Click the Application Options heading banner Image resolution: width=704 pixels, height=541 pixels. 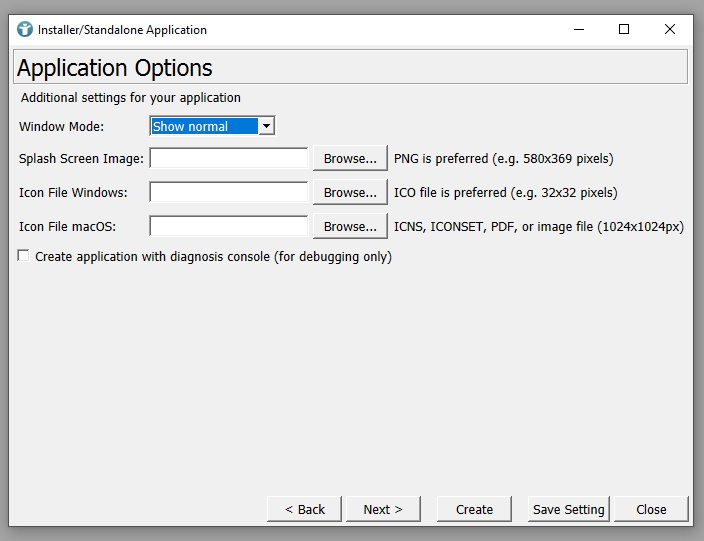350,68
